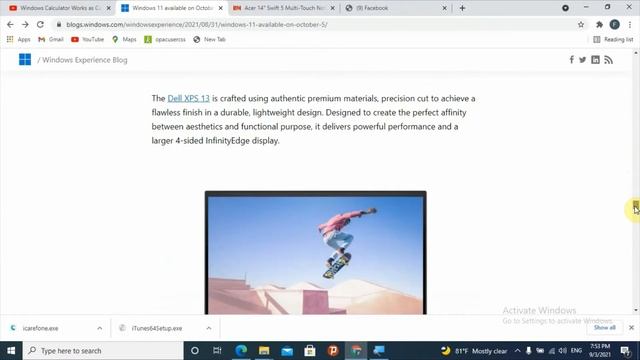Open Microsoft Store from taskbar

click(310, 351)
